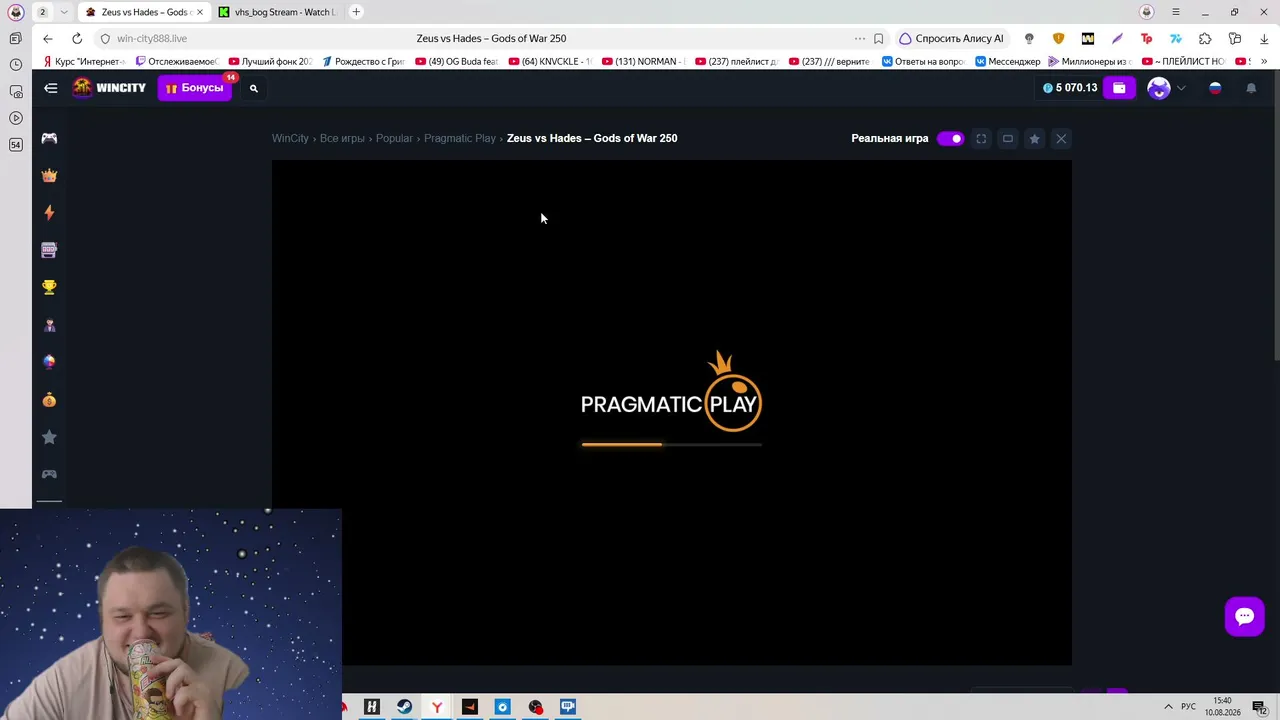This screenshot has height=720, width=1280.
Task: Open the browser main menu hamburger
Action: [1176, 12]
